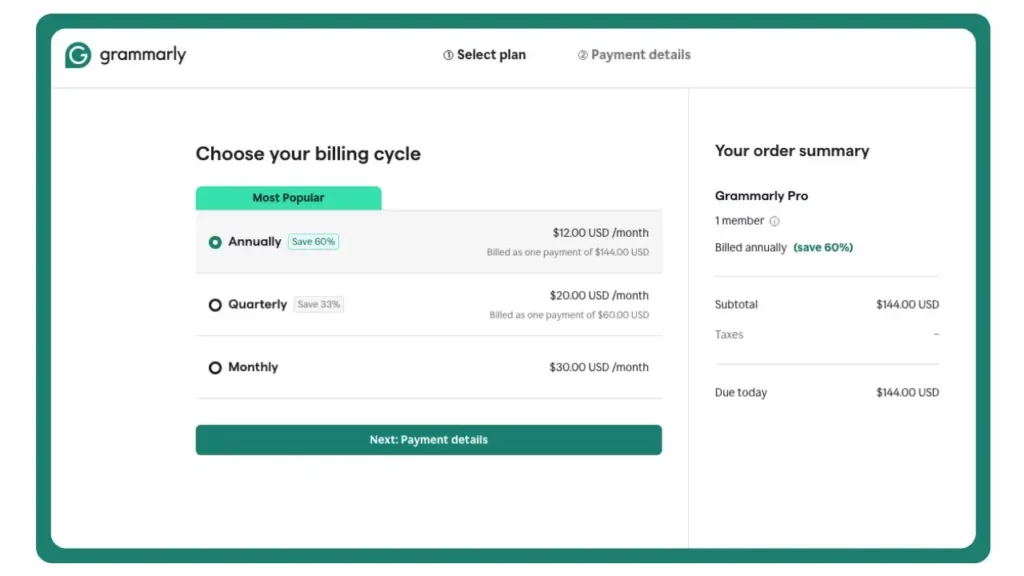The image size is (1024, 576).
Task: Open the Select plan step
Action: (x=490, y=55)
